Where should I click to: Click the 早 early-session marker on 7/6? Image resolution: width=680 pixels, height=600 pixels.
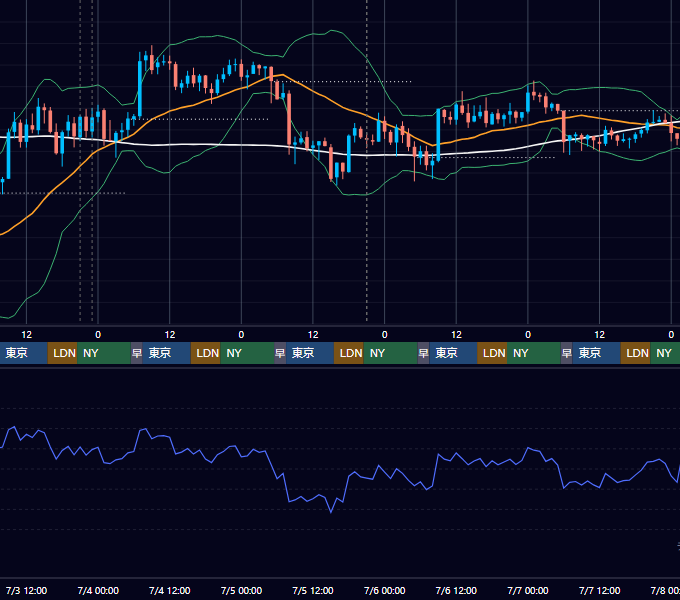423,353
